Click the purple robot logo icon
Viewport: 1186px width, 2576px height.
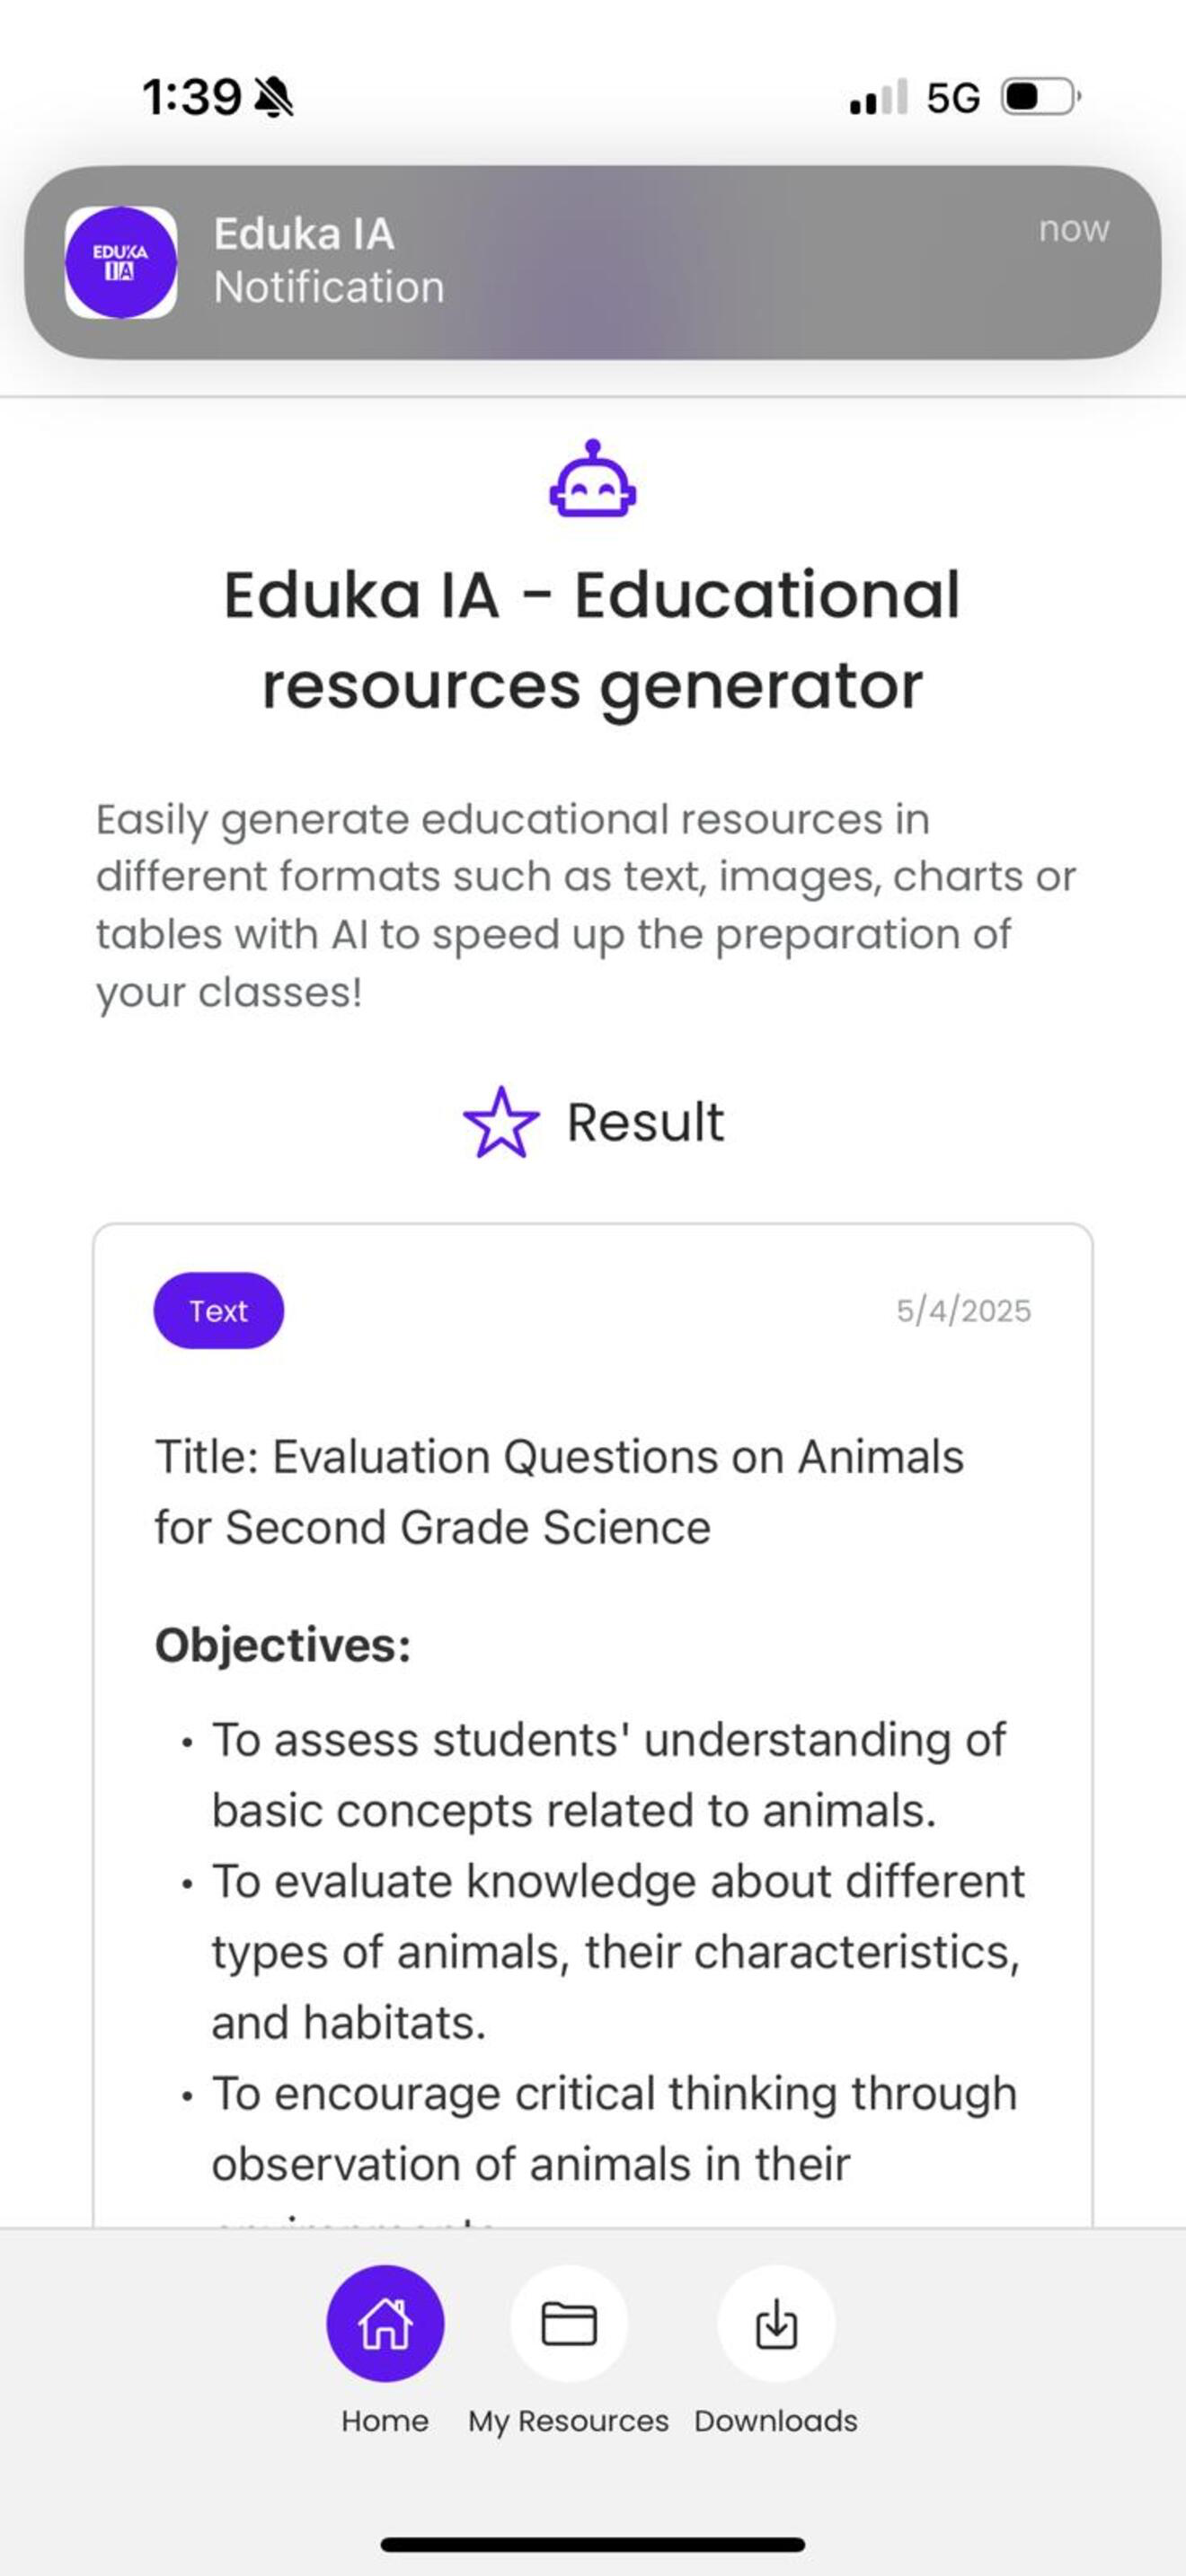click(x=593, y=478)
